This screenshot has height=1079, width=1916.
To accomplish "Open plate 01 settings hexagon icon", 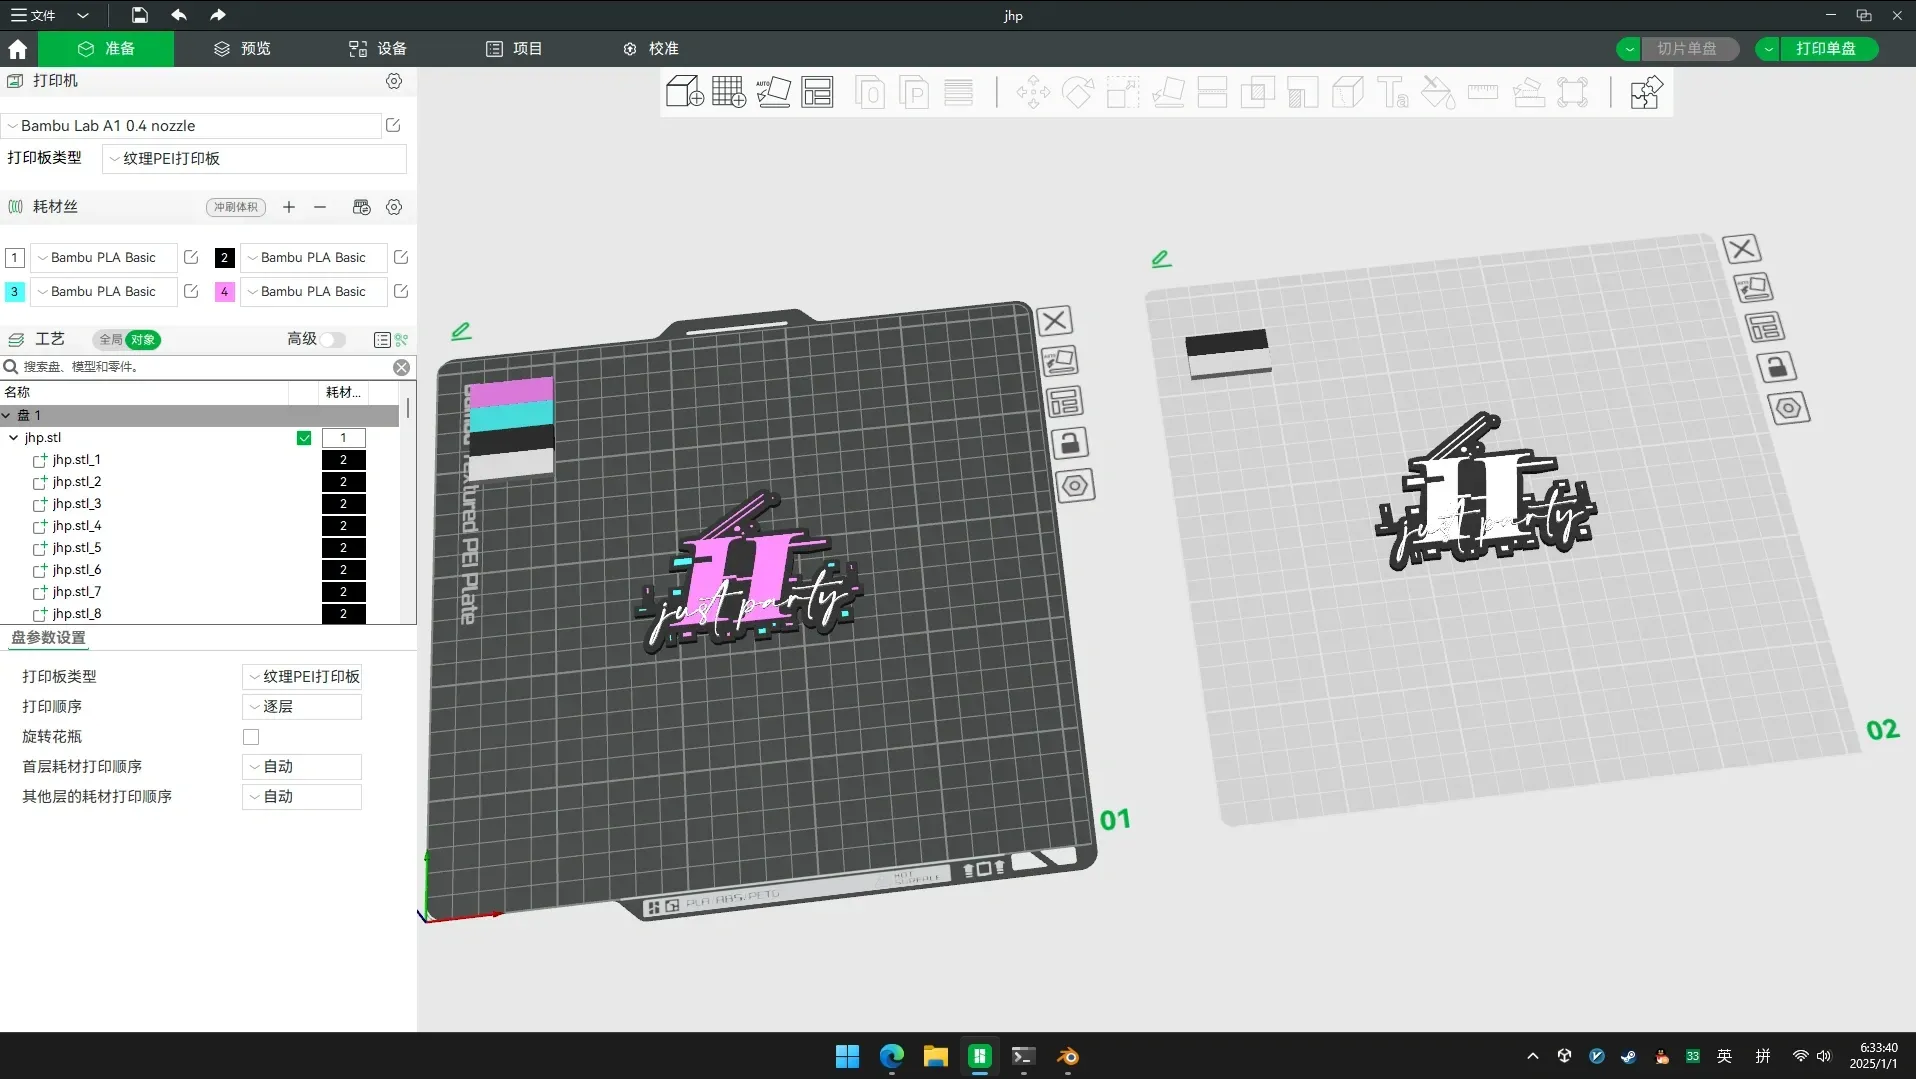I will pos(1075,486).
